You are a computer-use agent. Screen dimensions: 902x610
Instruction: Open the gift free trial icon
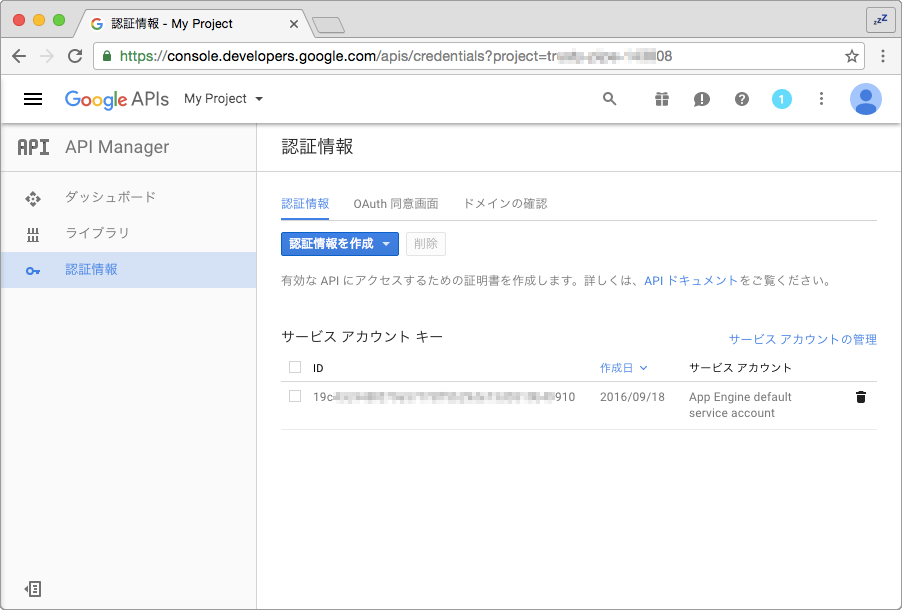(662, 99)
